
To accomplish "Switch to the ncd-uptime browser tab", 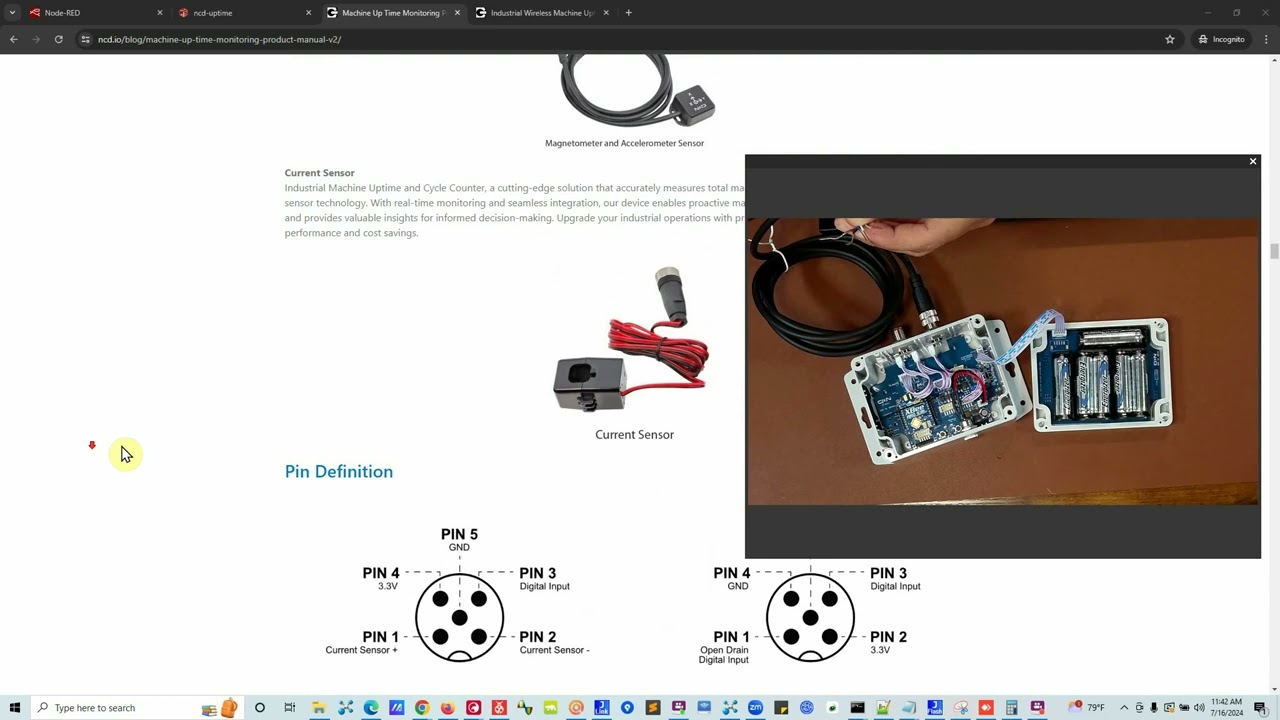I will tap(245, 13).
